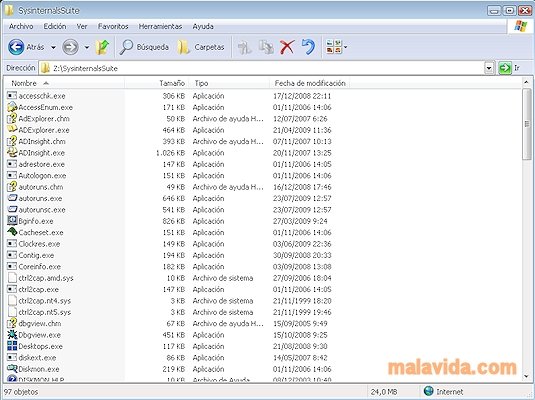Select the accesschk.exe file icon
This screenshot has height=400, width=535.
(x=12, y=96)
